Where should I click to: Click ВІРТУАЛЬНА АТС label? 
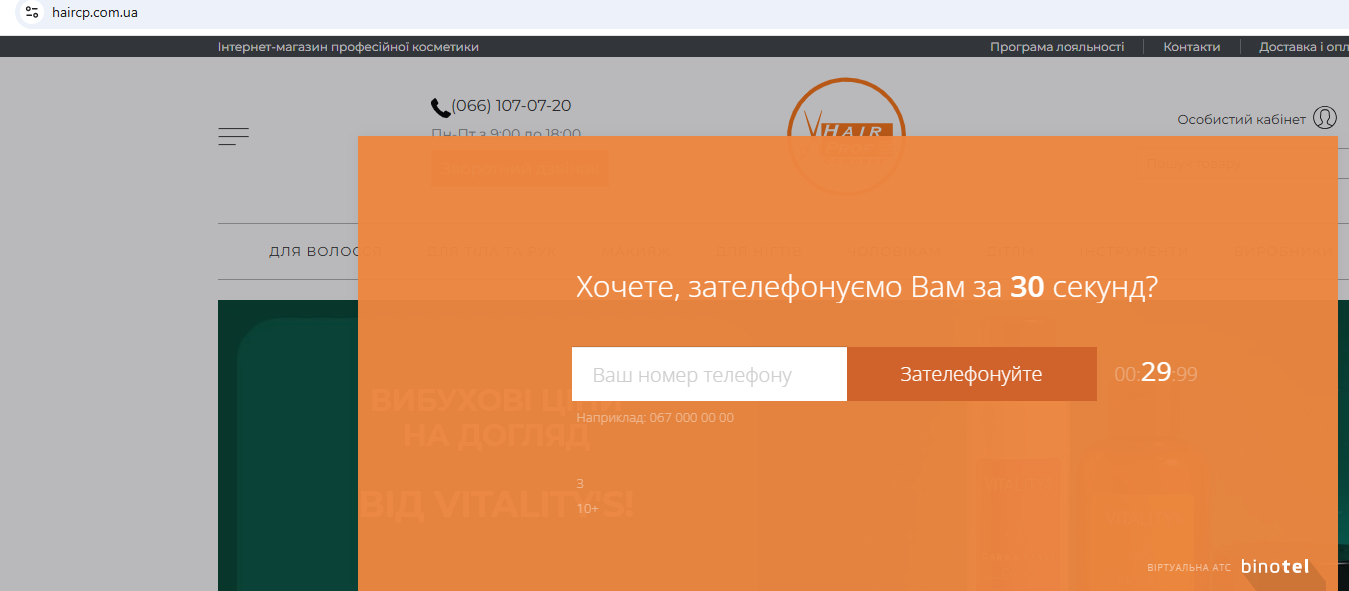click(1189, 568)
